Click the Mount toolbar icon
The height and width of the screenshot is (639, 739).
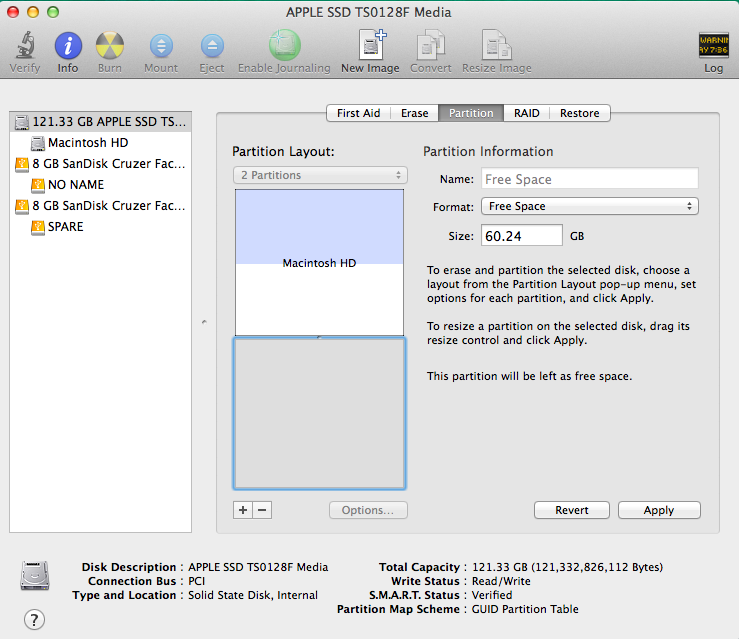tap(161, 46)
